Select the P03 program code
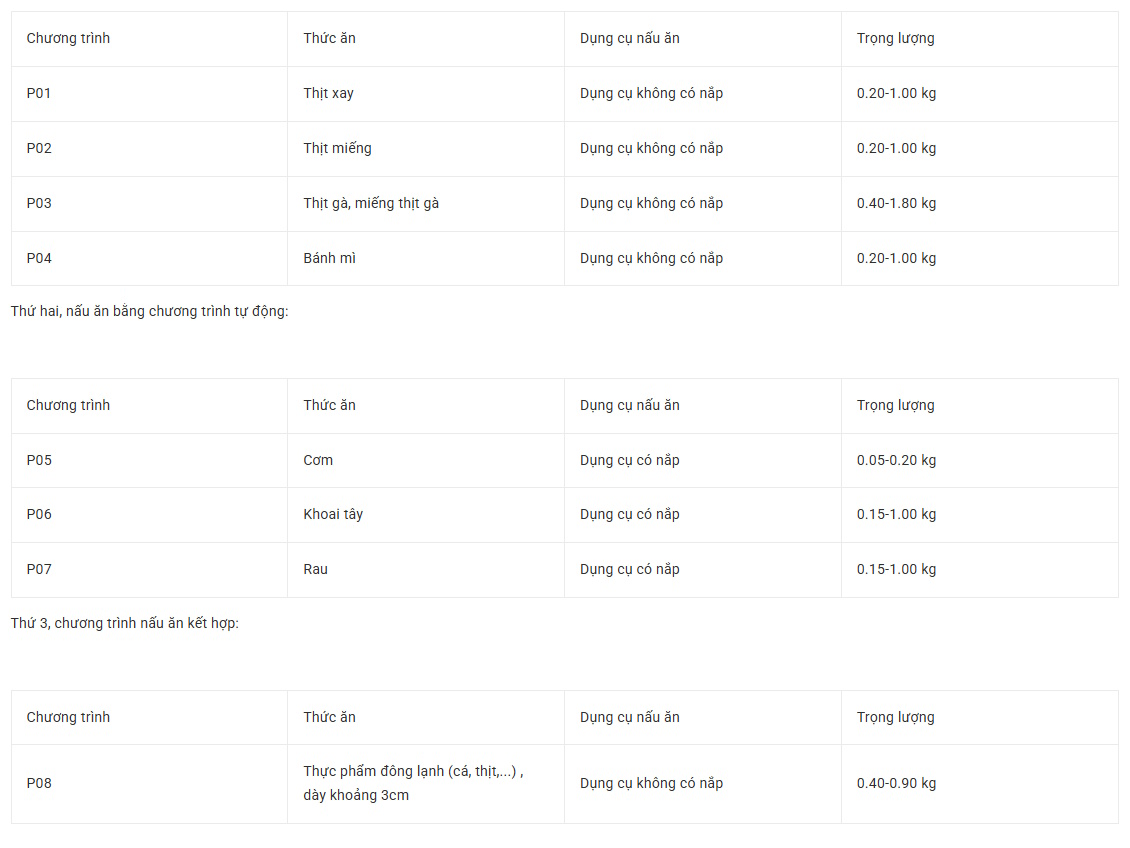 pyautogui.click(x=39, y=203)
